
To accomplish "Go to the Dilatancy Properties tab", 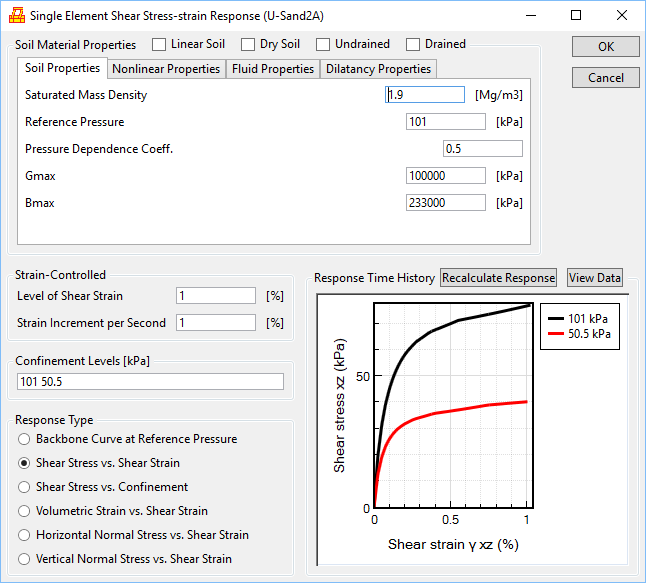I will click(378, 69).
